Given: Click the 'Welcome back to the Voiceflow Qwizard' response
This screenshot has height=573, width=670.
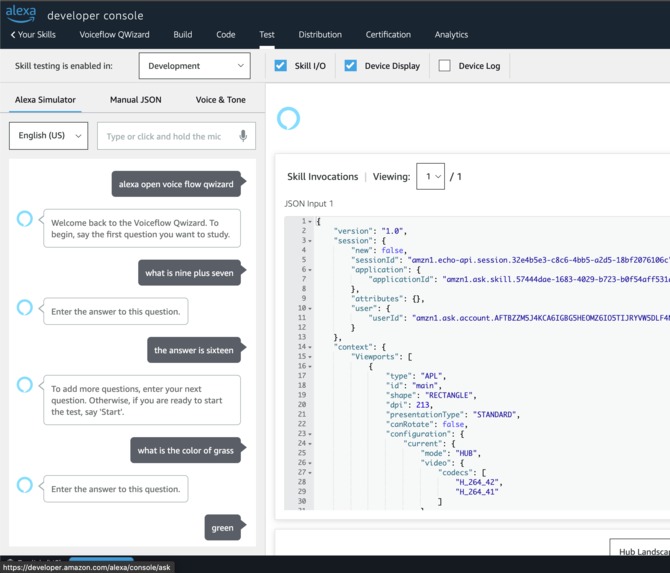Looking at the screenshot, I should 142,228.
